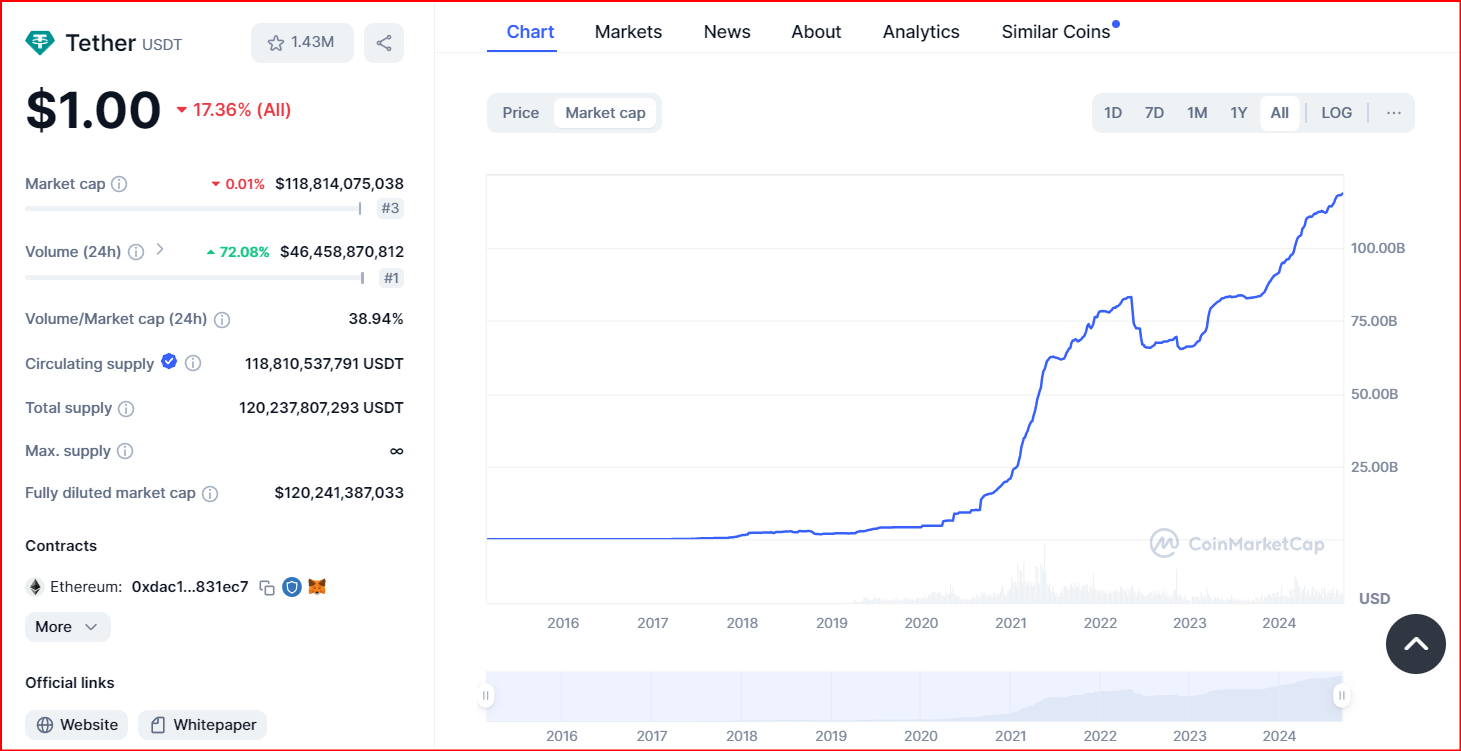1461x751 pixels.
Task: Click the $46,458,870,812 volume value
Action: pyautogui.click(x=342, y=252)
